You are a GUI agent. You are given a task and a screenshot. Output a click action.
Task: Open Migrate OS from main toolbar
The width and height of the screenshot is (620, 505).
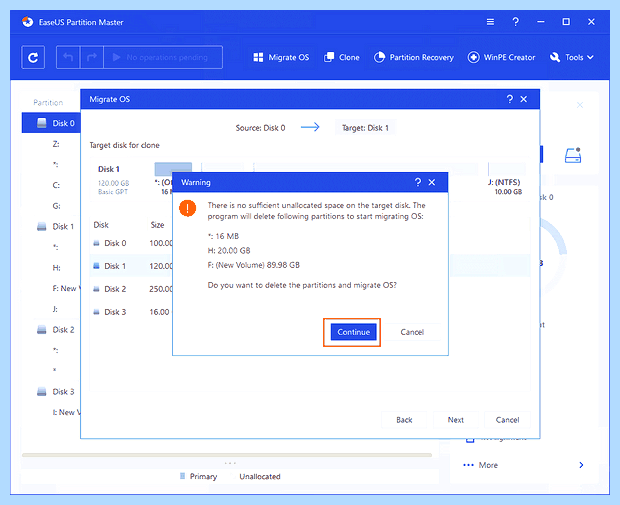click(x=281, y=57)
